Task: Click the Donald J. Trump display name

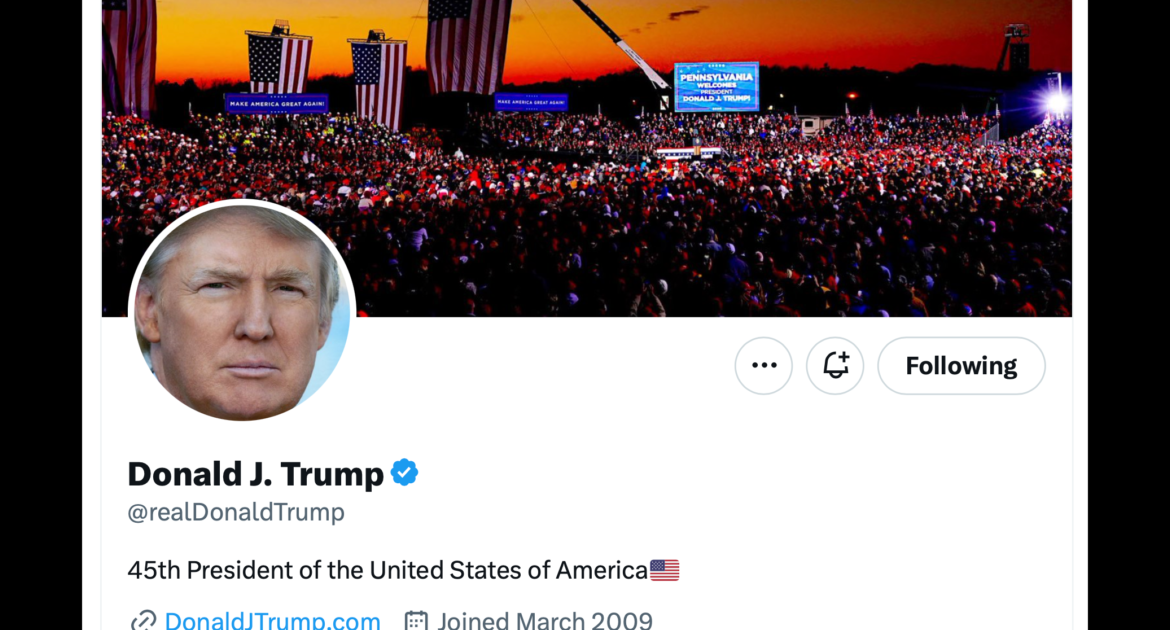Action: [255, 474]
